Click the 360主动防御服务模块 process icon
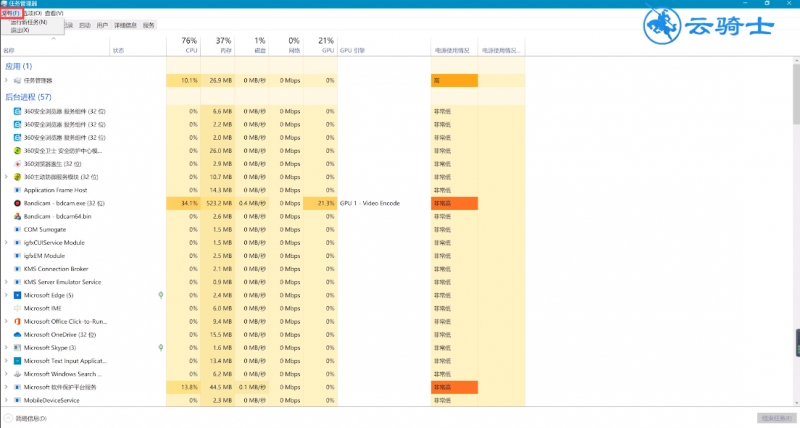The height and width of the screenshot is (428, 800). click(17, 177)
